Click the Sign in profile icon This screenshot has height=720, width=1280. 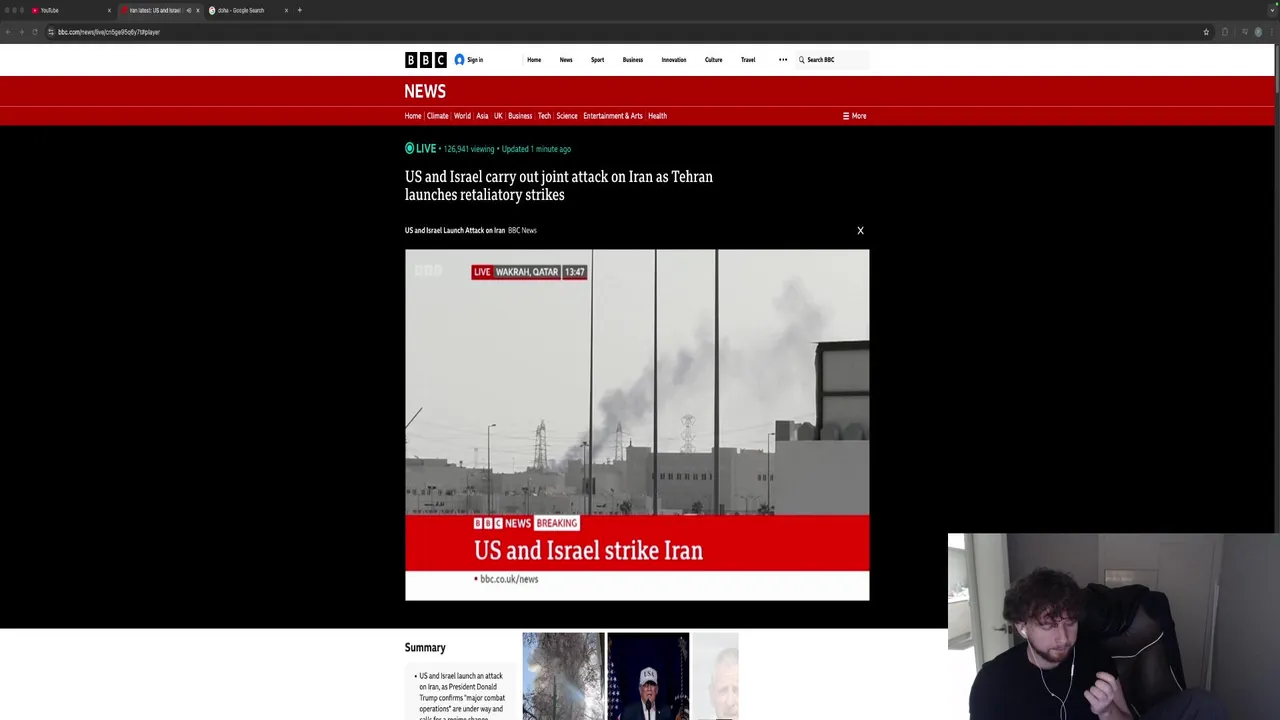pos(459,60)
